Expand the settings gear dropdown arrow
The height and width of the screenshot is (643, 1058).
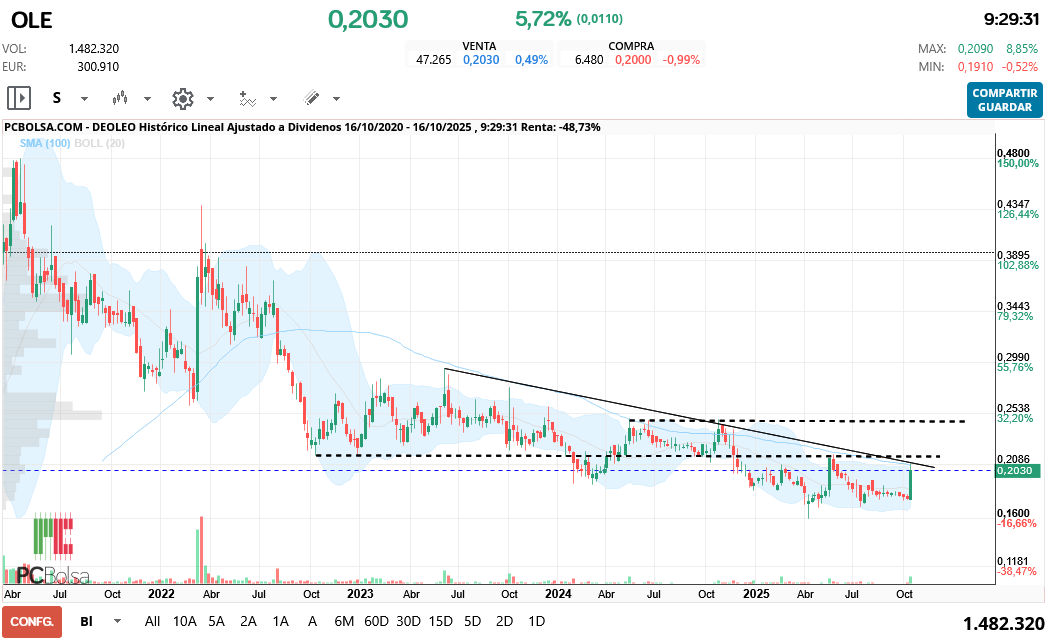point(210,99)
